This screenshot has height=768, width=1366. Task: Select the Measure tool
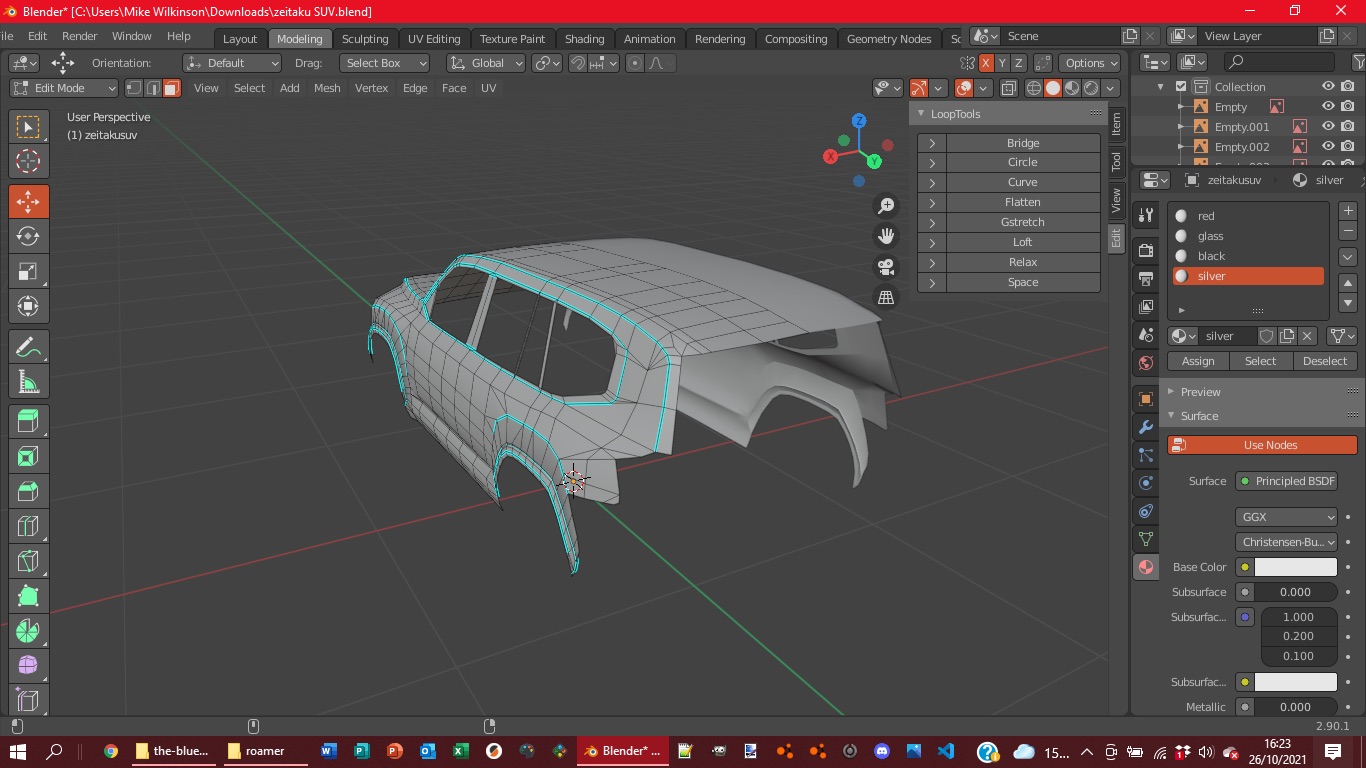(x=28, y=382)
